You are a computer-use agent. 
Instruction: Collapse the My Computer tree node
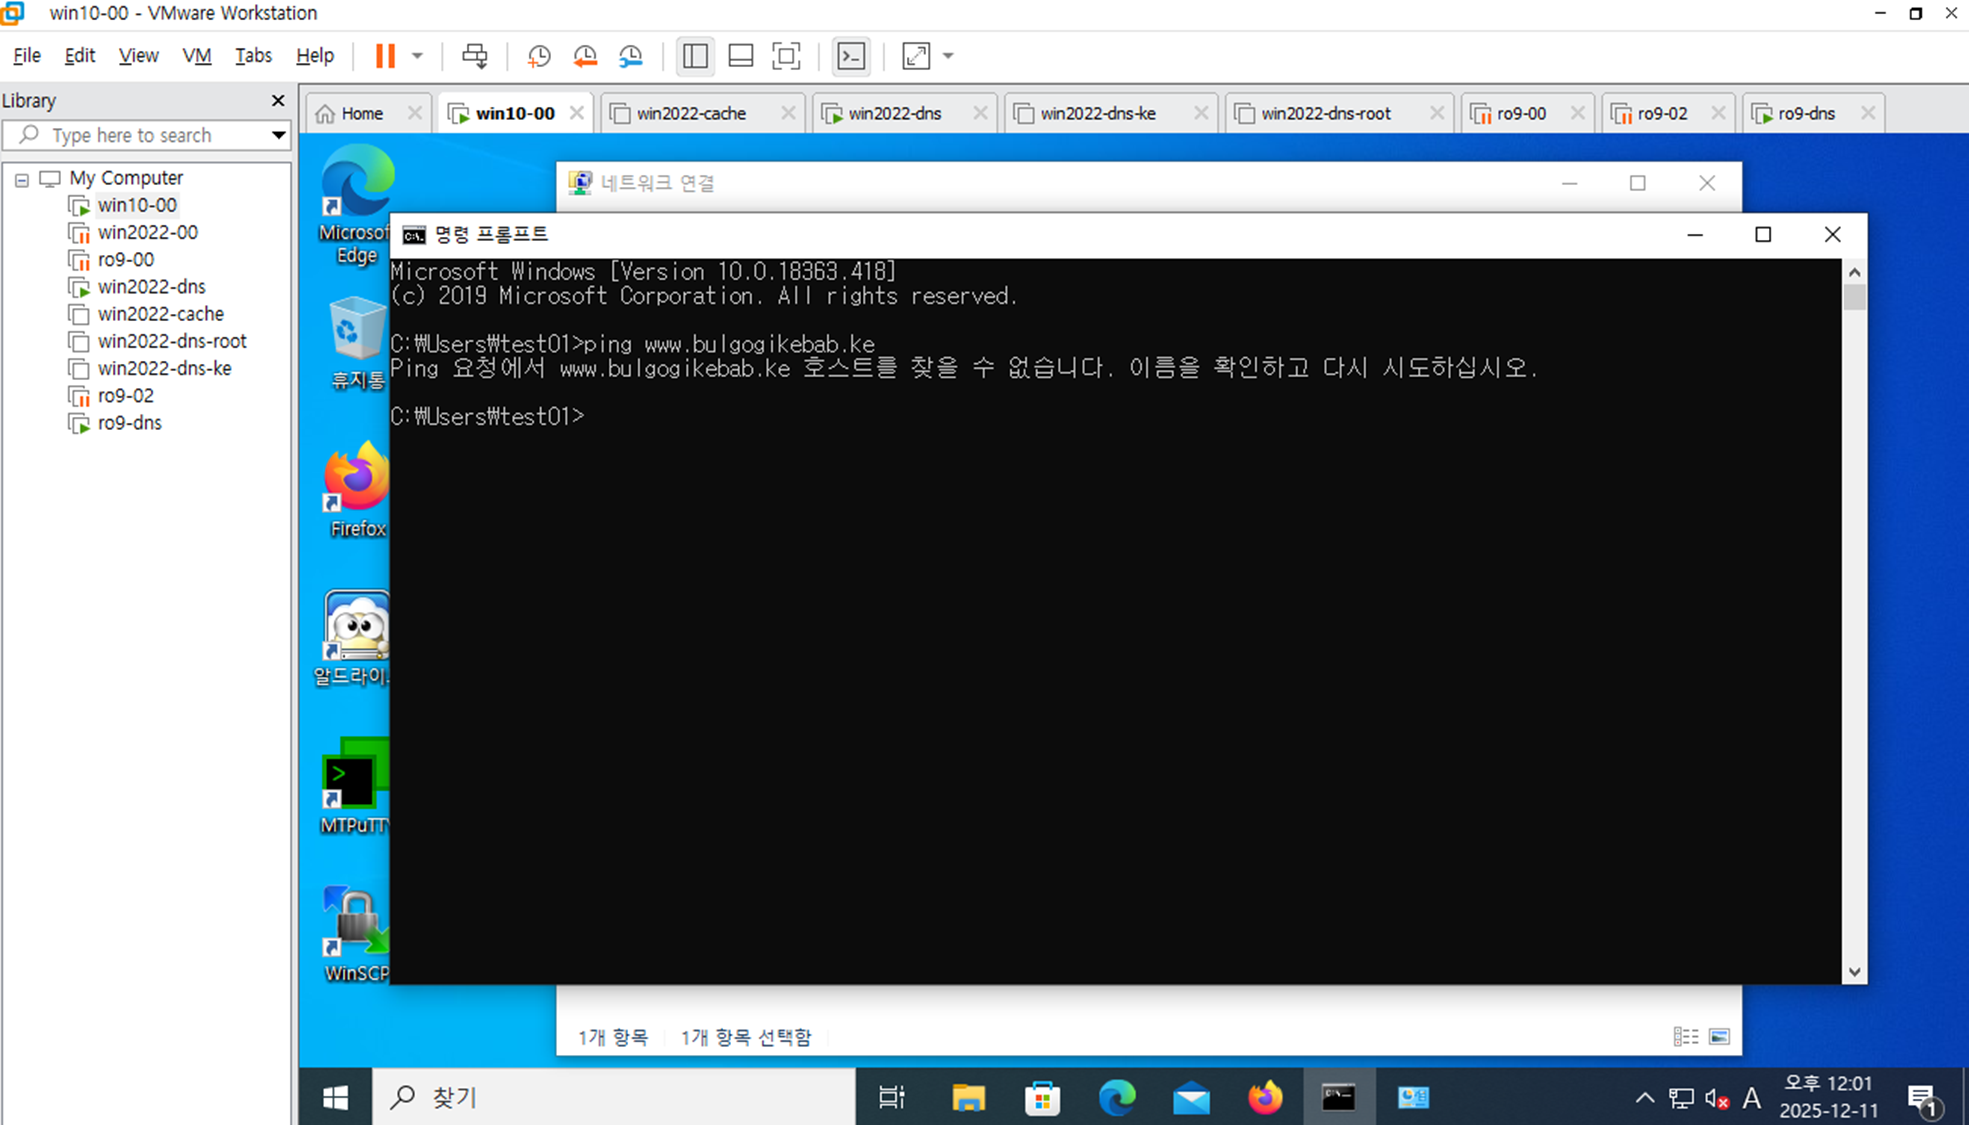(21, 179)
